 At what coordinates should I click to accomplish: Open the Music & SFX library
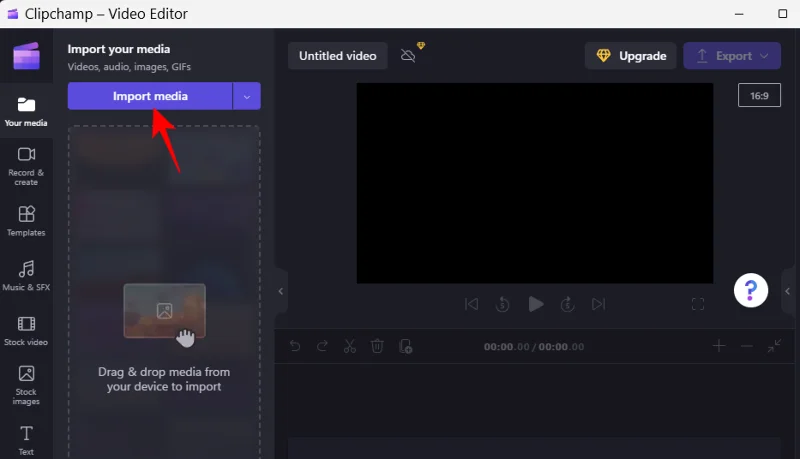click(26, 275)
